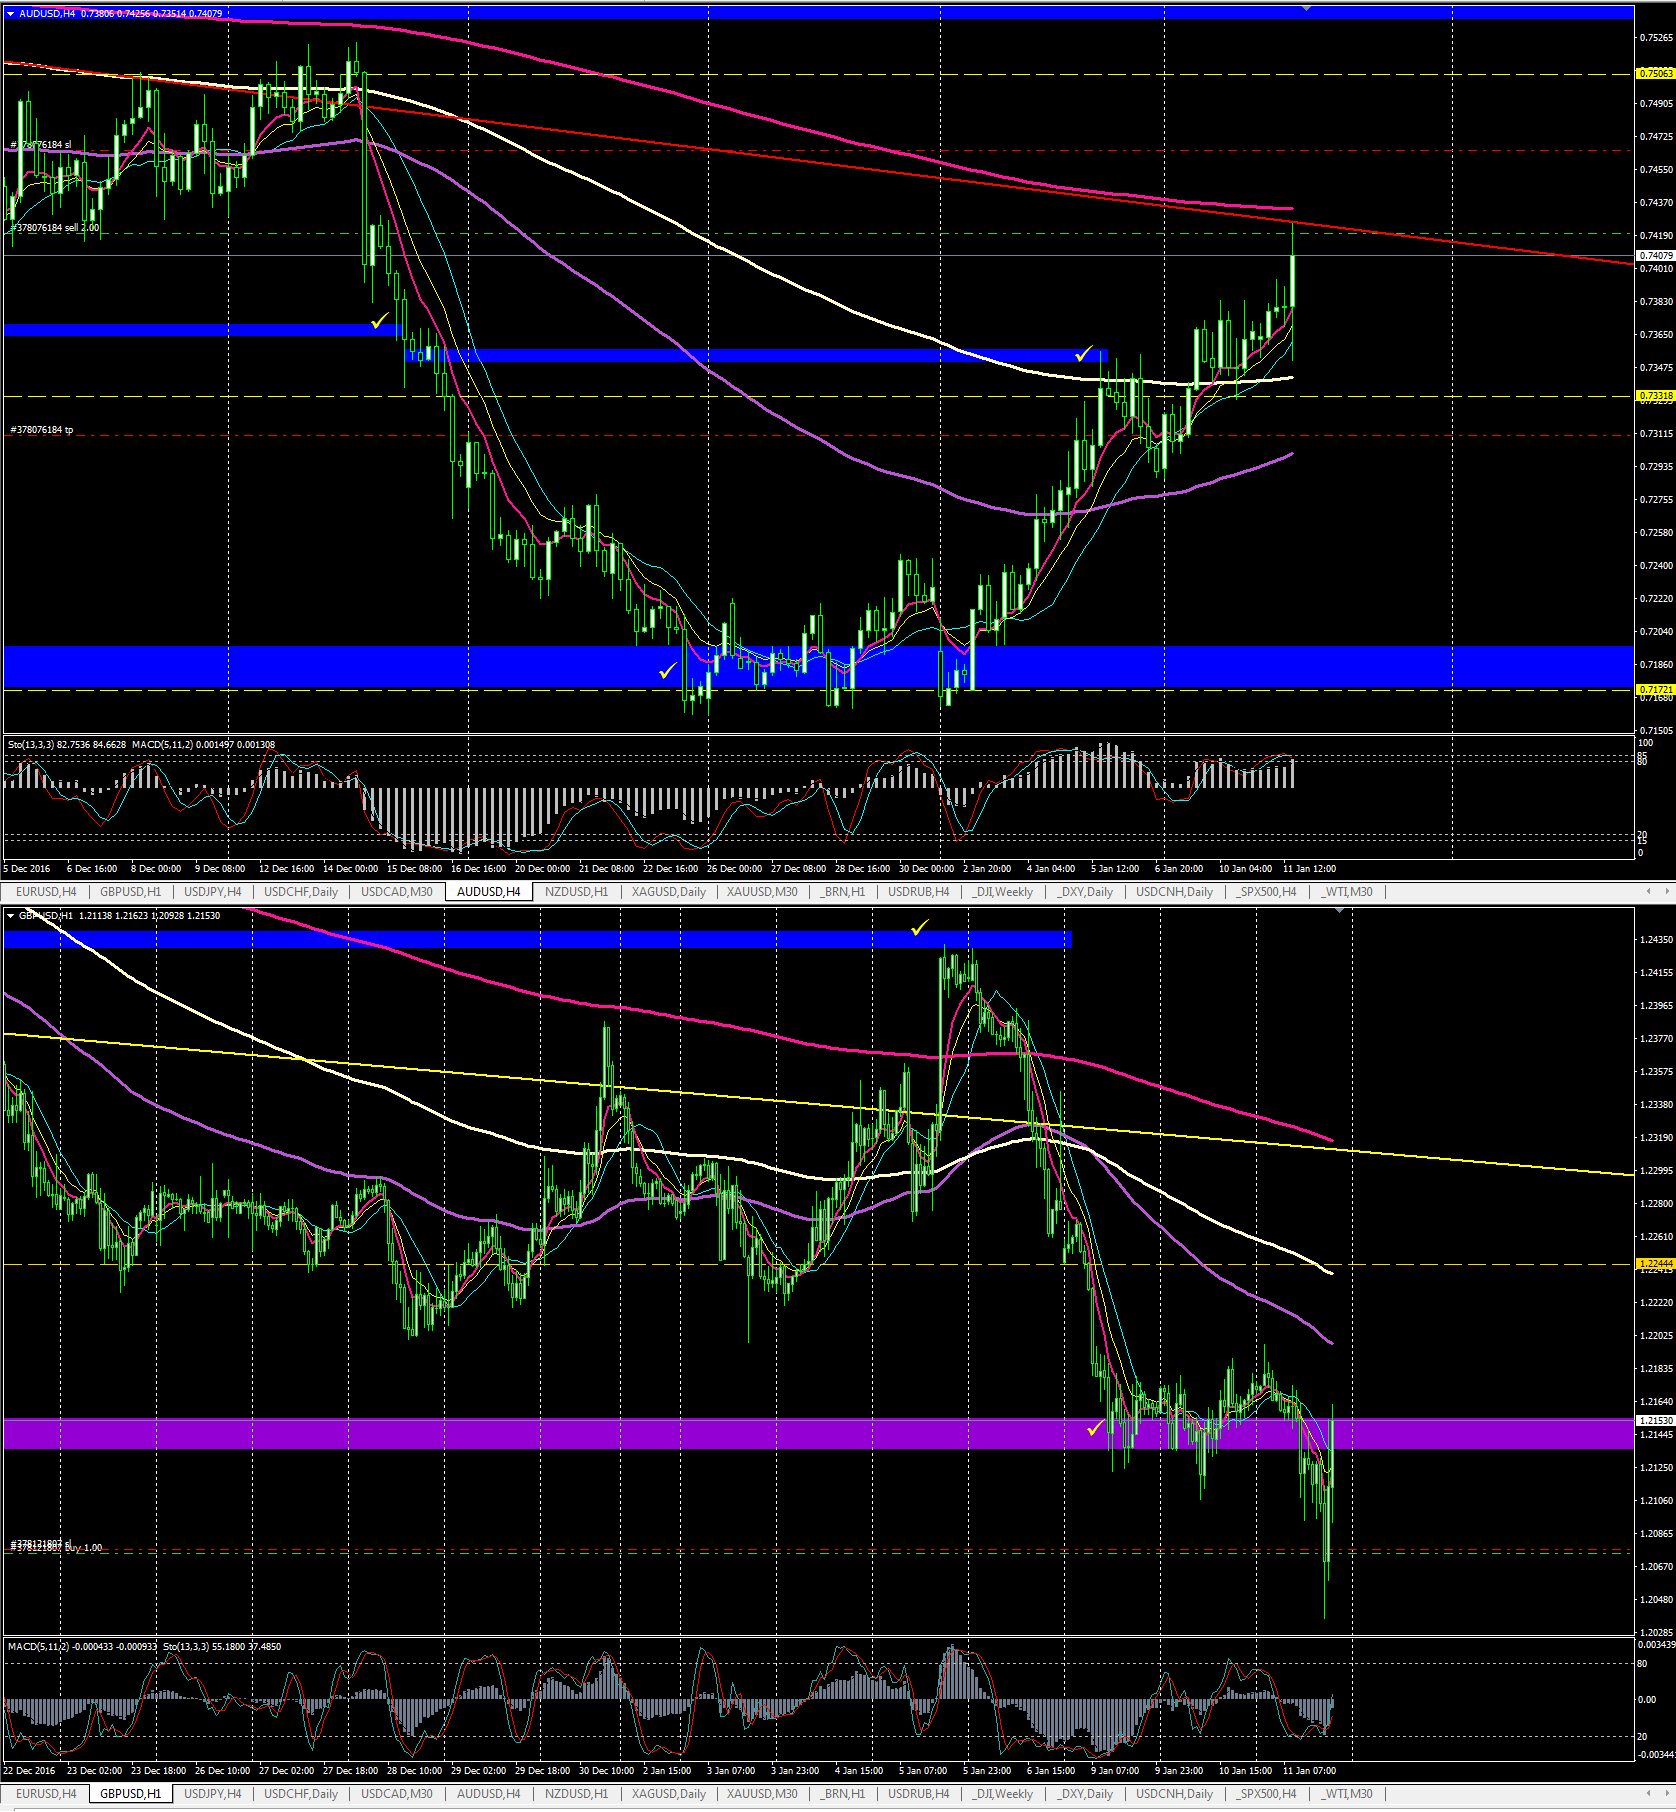
Task: Open XAUUSD,M30 tab below the AUDUSD chart
Action: 762,892
